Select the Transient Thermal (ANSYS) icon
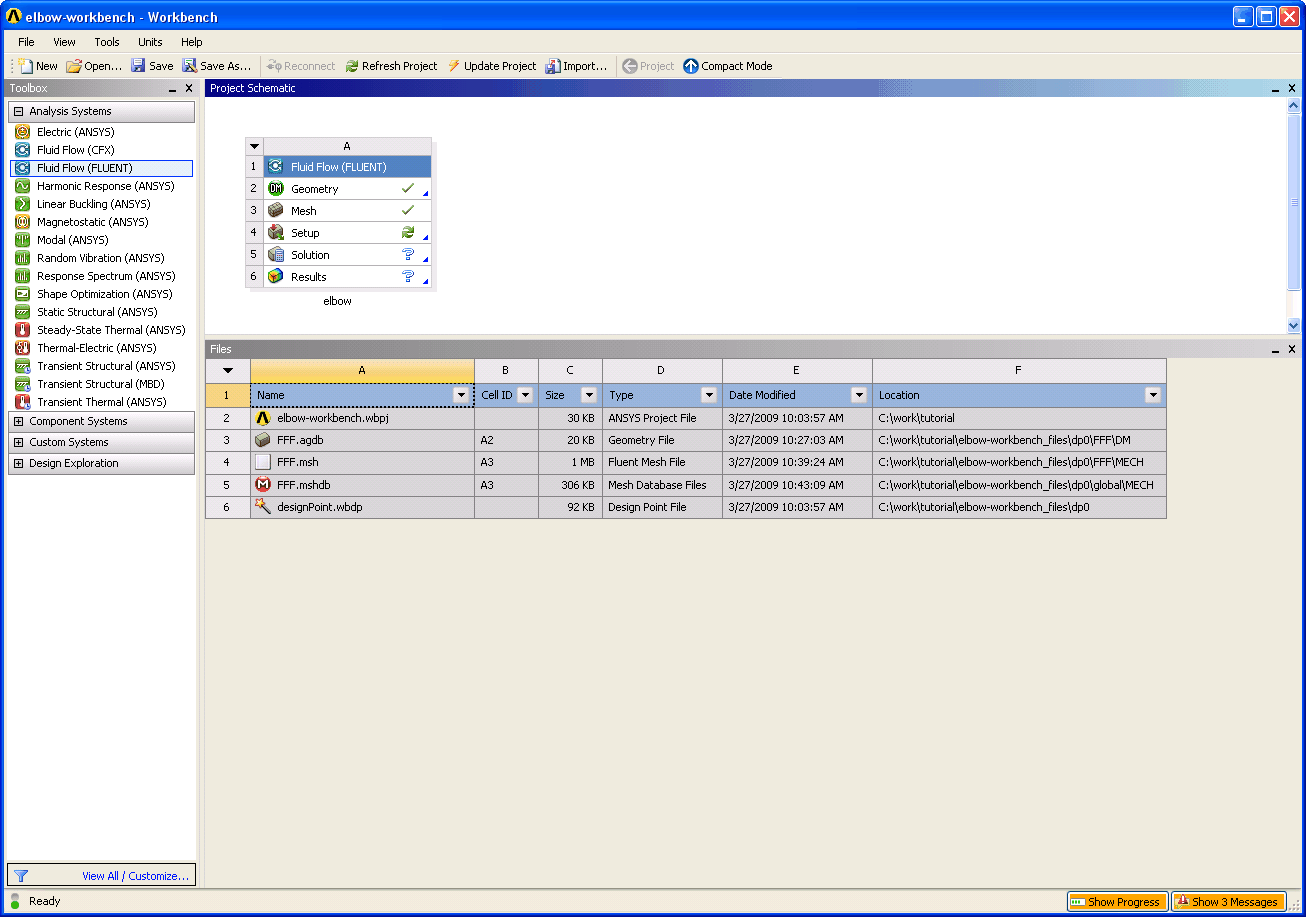Viewport: 1306px width, 917px height. coord(22,402)
